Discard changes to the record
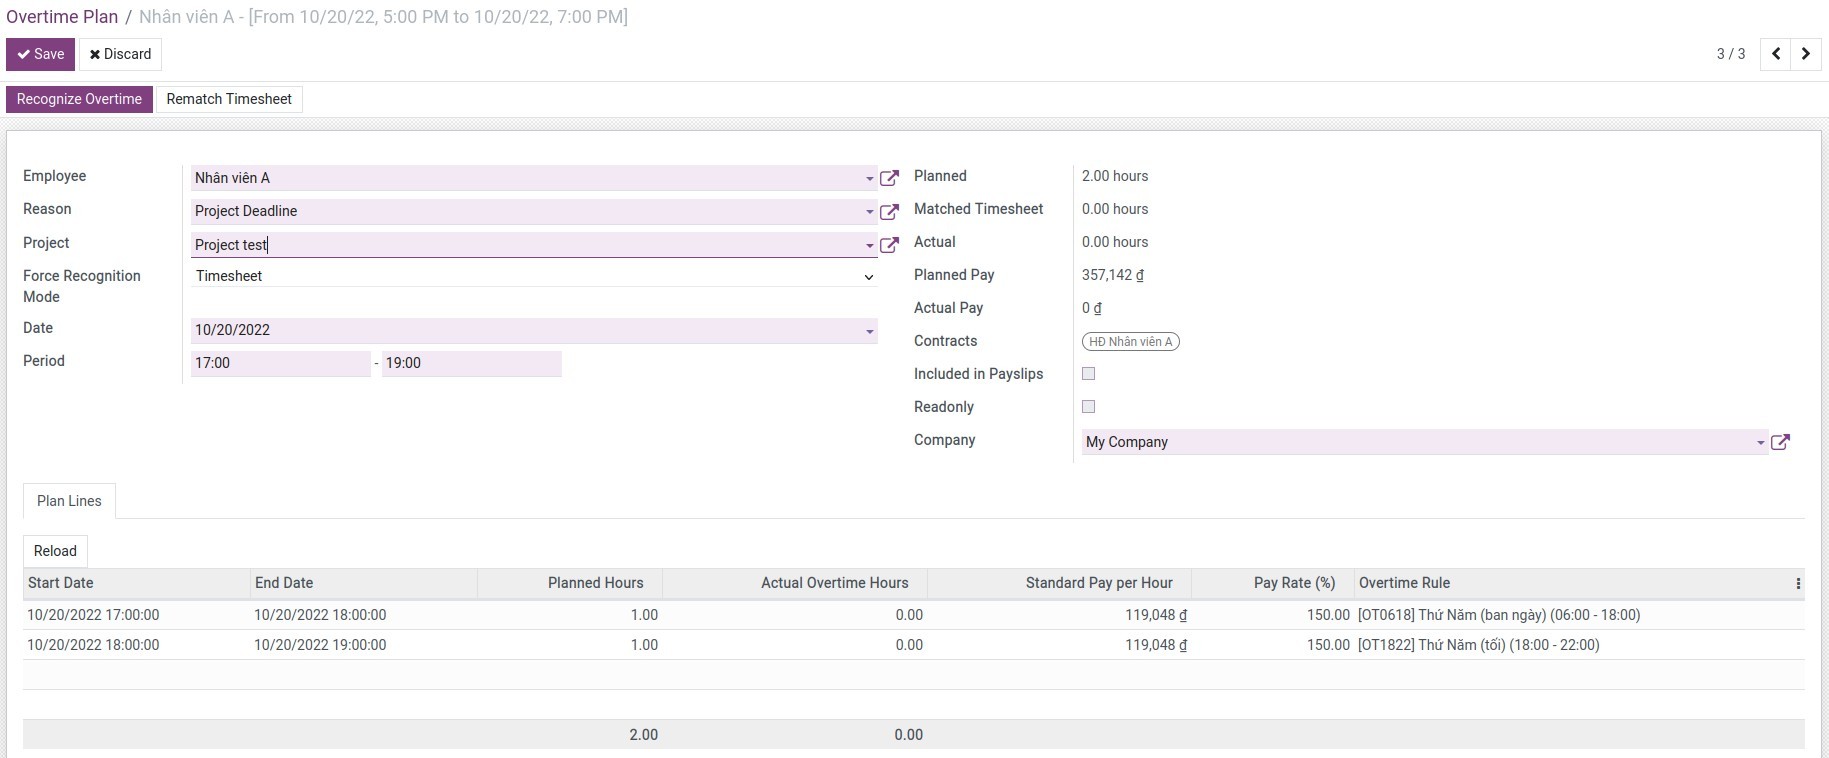 [120, 54]
